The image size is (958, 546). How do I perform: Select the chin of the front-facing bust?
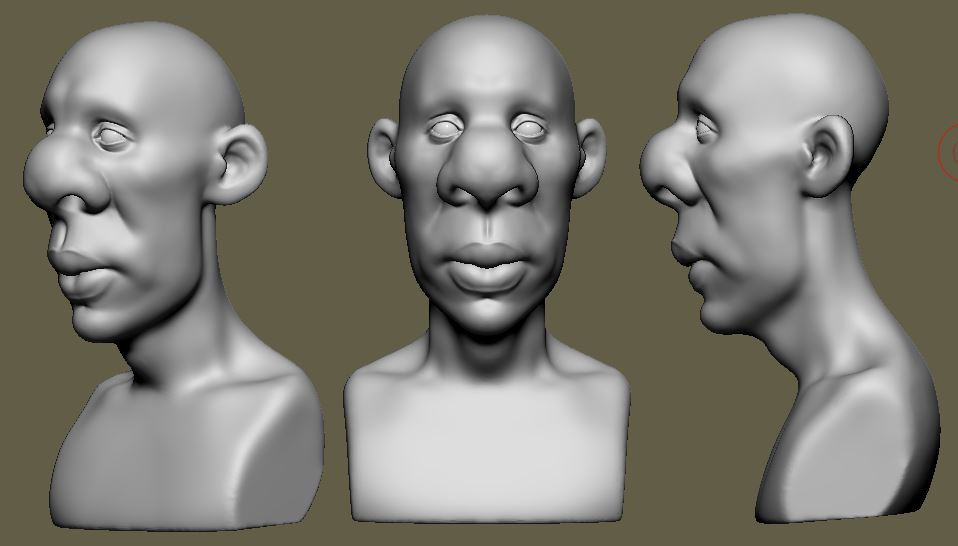click(x=487, y=313)
